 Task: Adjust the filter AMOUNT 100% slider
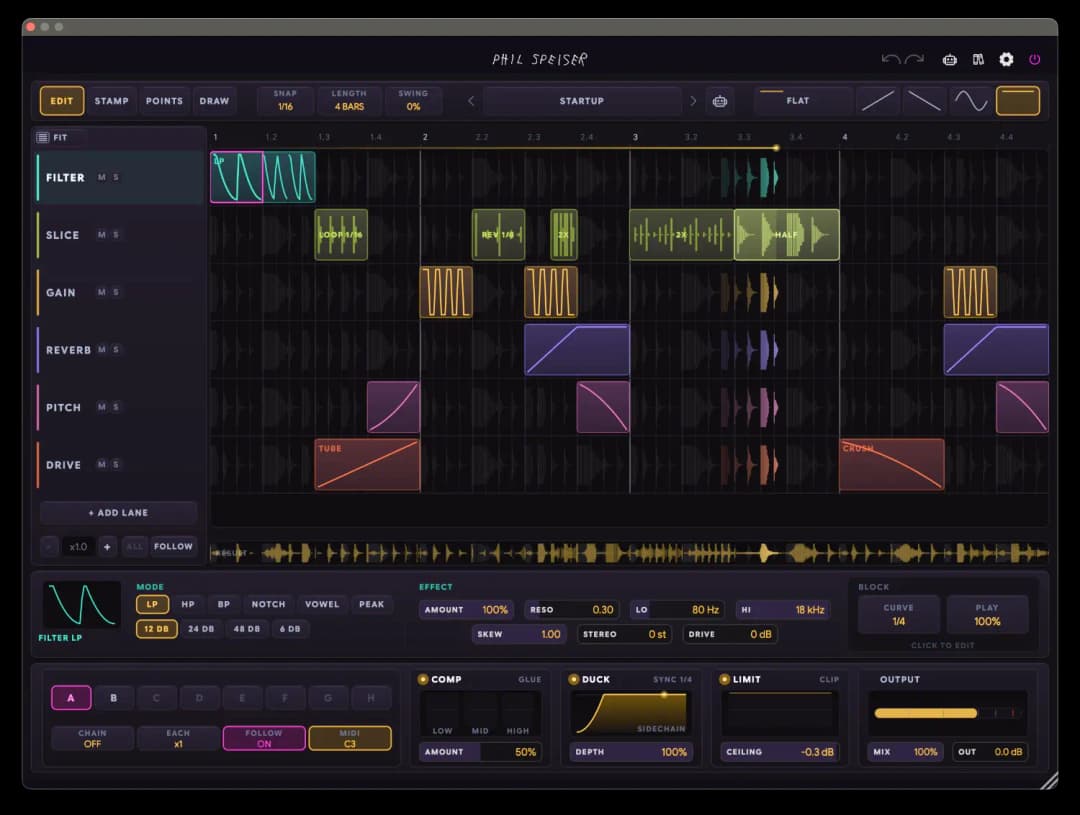[x=466, y=610]
